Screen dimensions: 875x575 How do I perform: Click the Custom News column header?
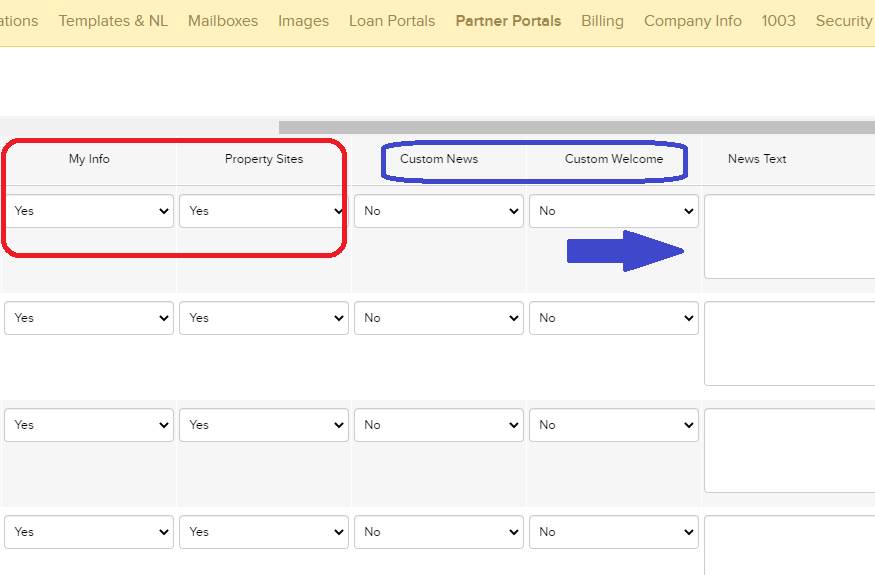[439, 159]
